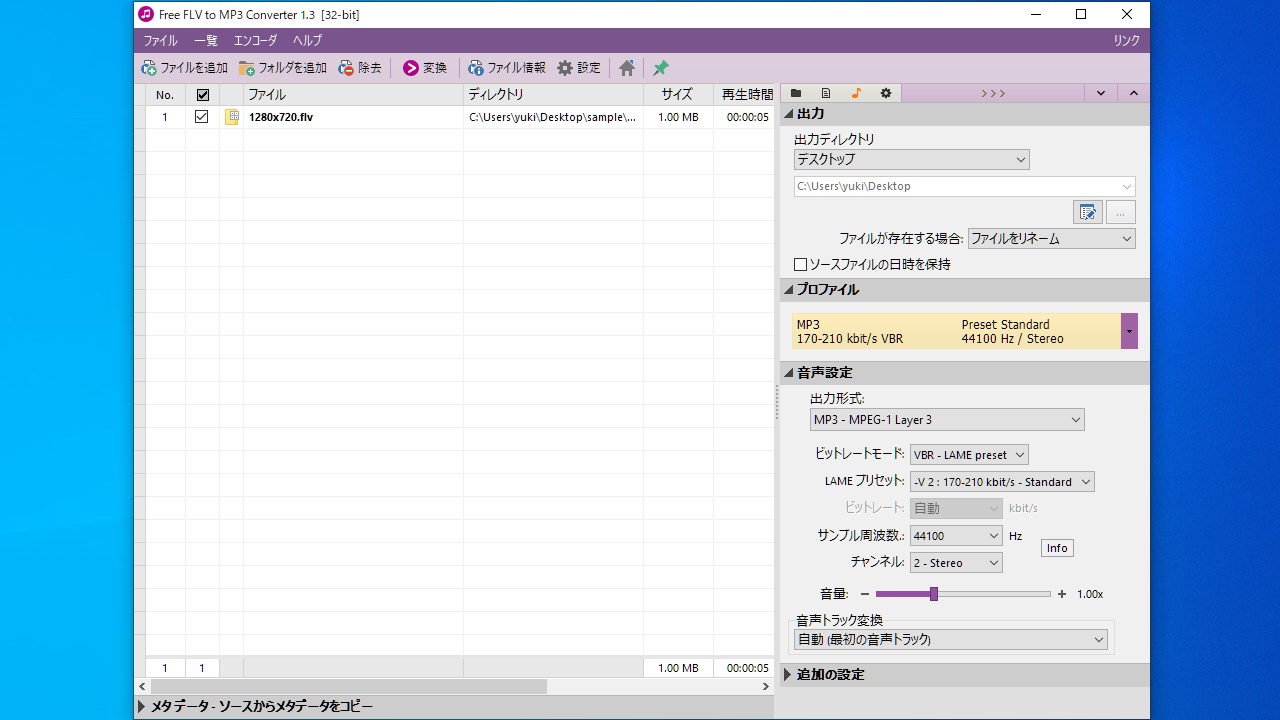Select the 1280x720.flv file name

coord(281,117)
